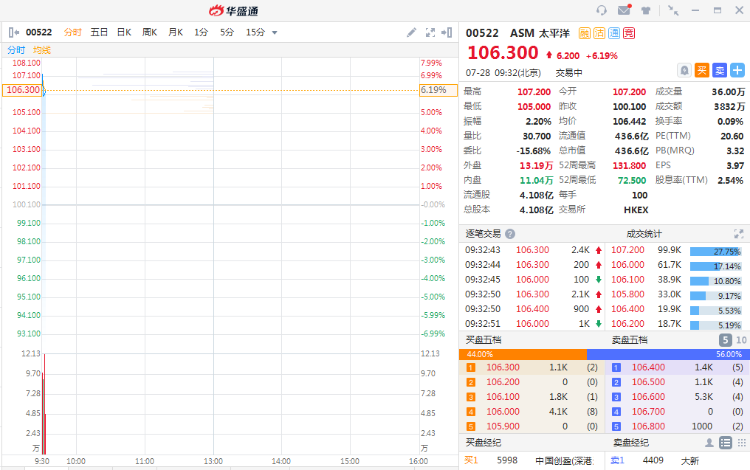Switch to the 日K chart tab

(x=124, y=32)
